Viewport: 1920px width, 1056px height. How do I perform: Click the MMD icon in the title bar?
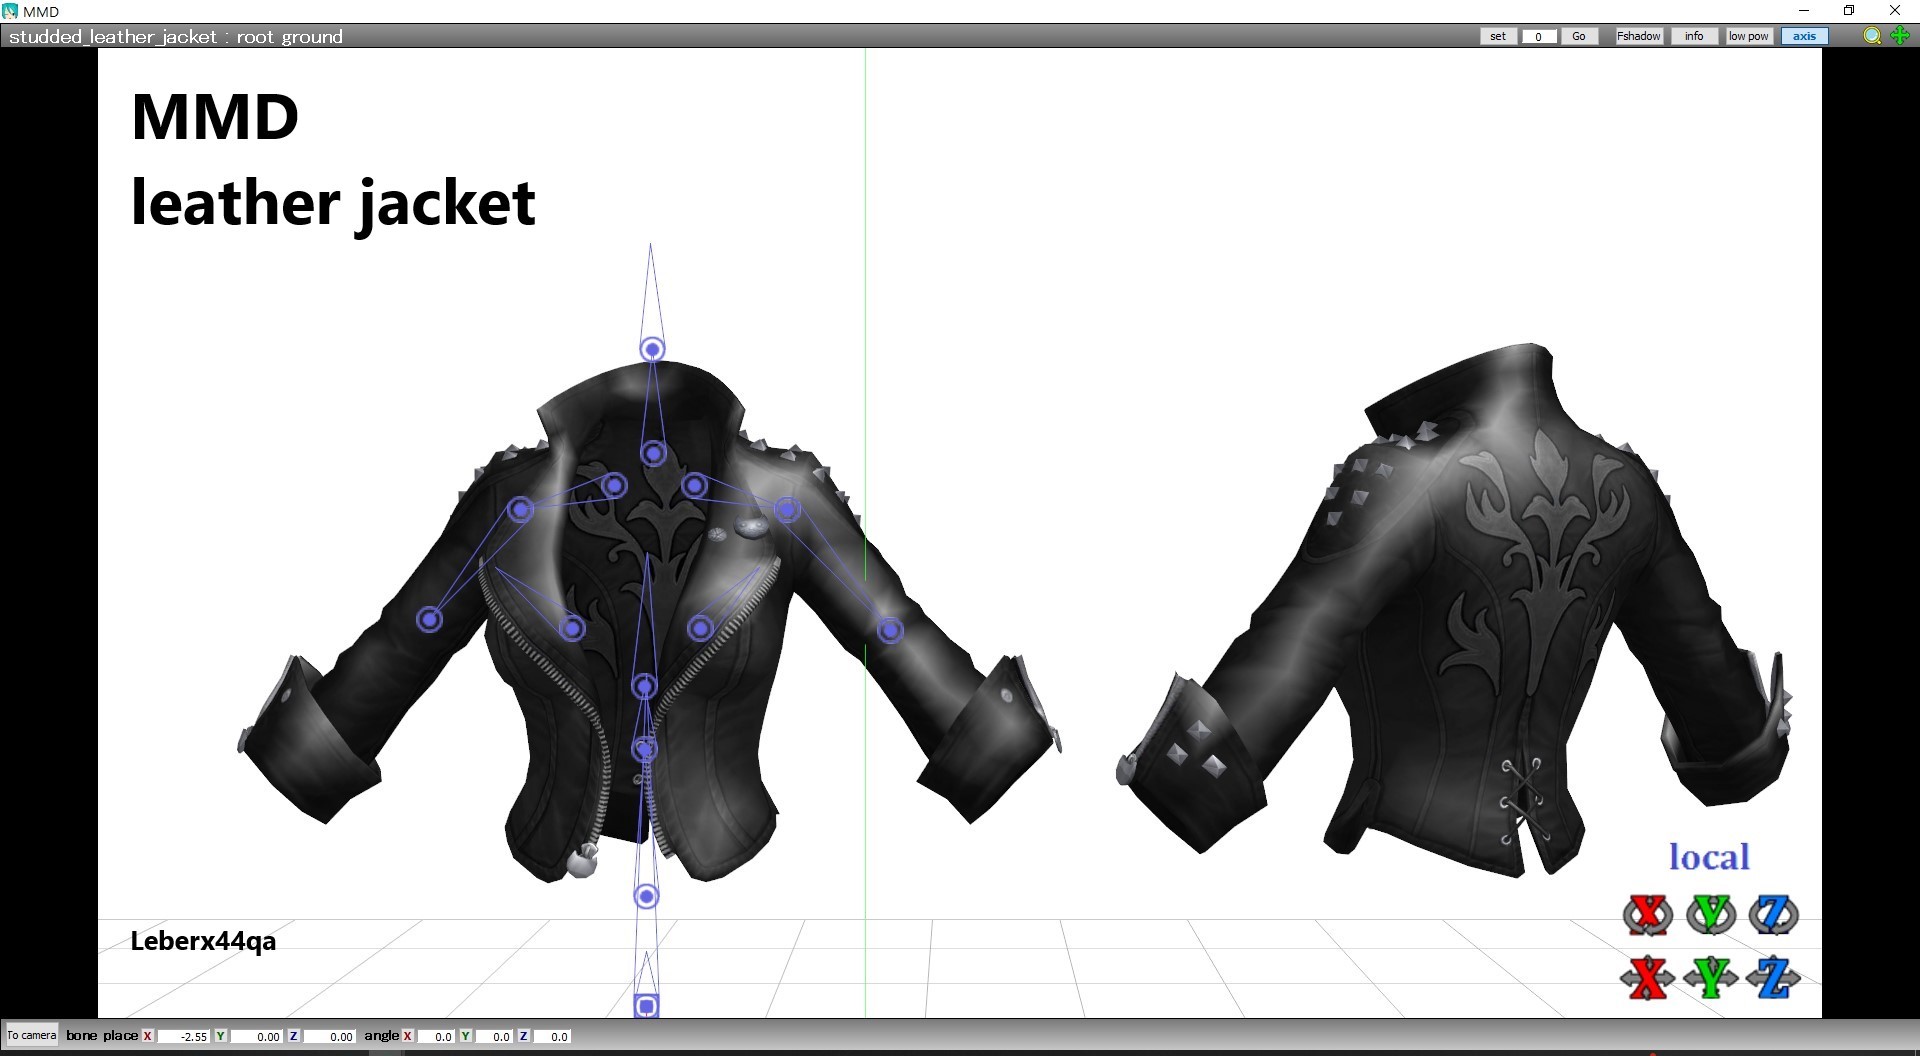point(10,11)
